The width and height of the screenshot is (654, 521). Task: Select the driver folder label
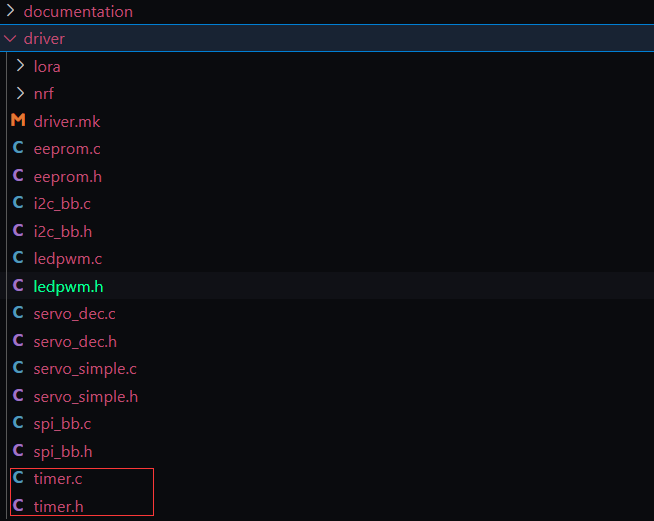44,39
